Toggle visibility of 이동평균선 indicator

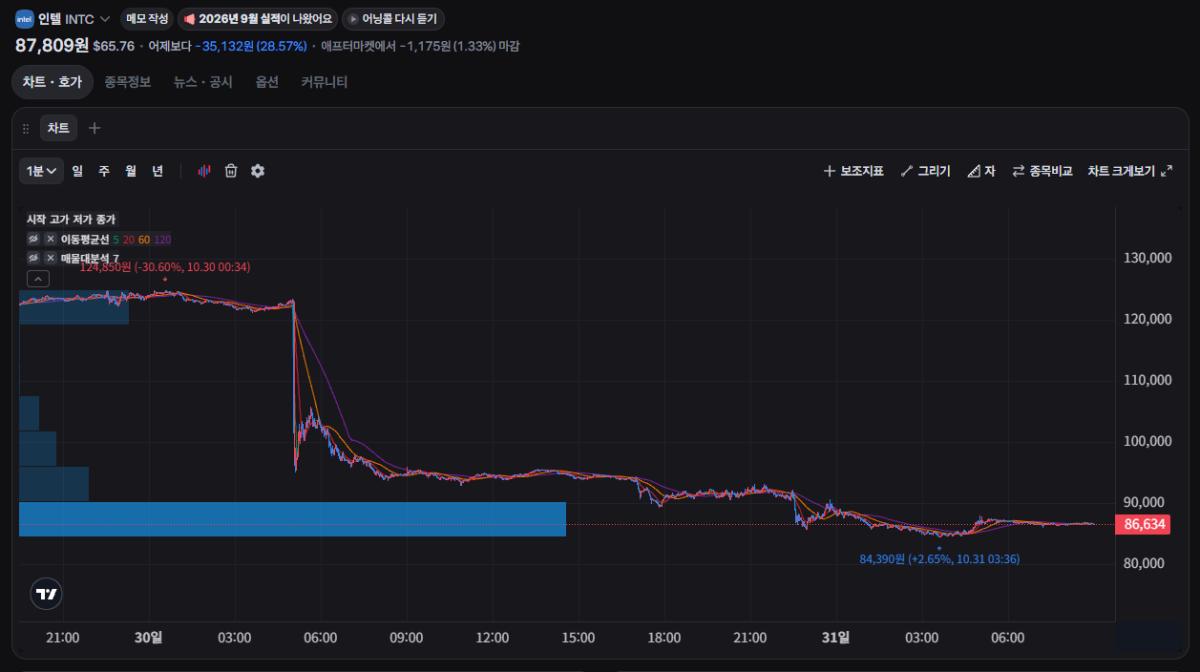click(x=32, y=239)
